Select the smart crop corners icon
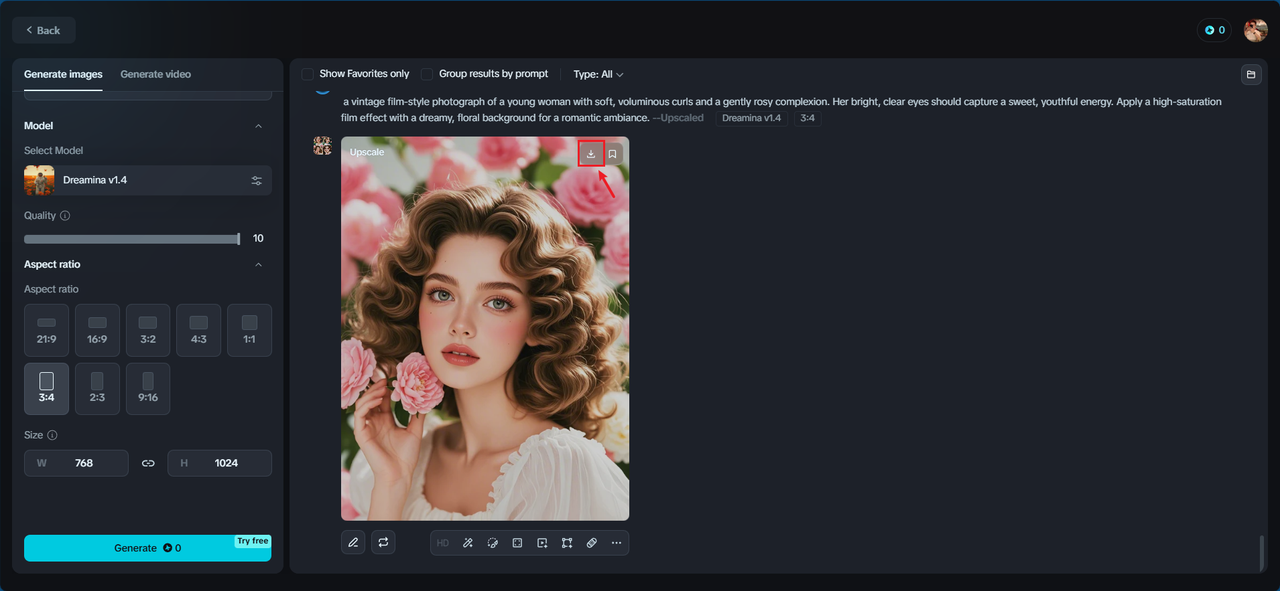Screen dimensions: 1280x591 [567, 543]
